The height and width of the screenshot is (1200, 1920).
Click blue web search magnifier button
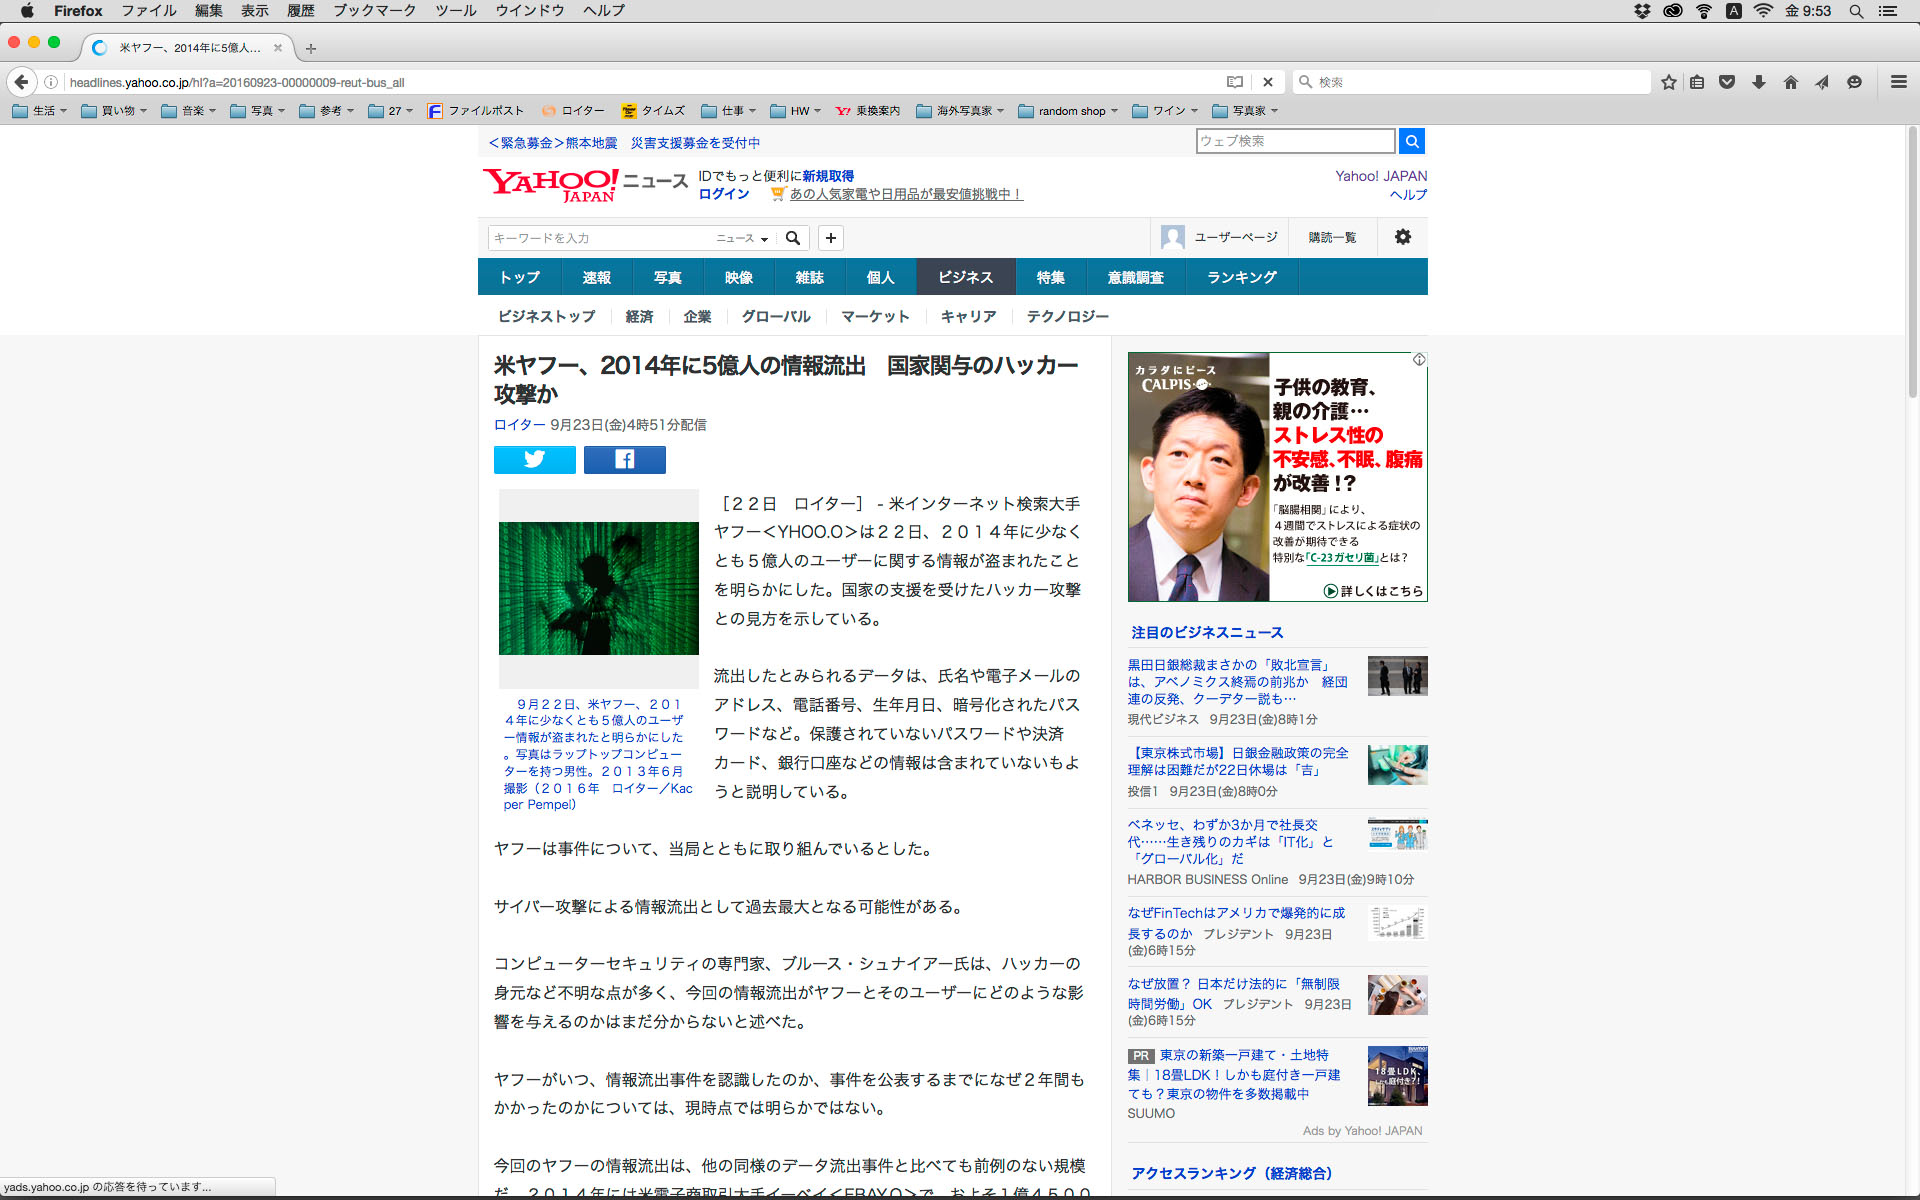[1411, 141]
